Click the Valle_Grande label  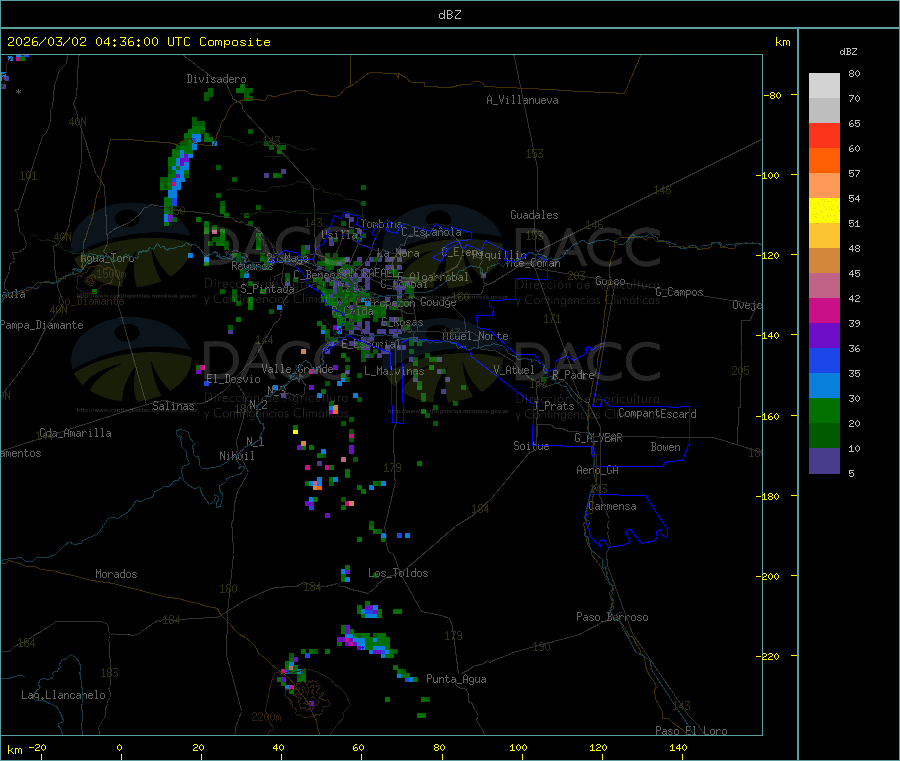click(297, 368)
